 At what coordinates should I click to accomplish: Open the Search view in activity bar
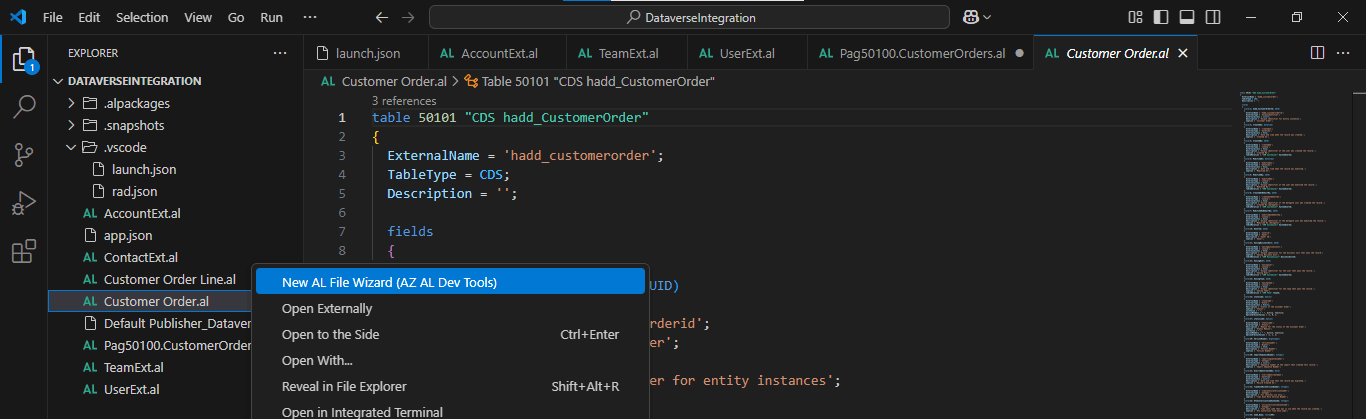[x=24, y=107]
